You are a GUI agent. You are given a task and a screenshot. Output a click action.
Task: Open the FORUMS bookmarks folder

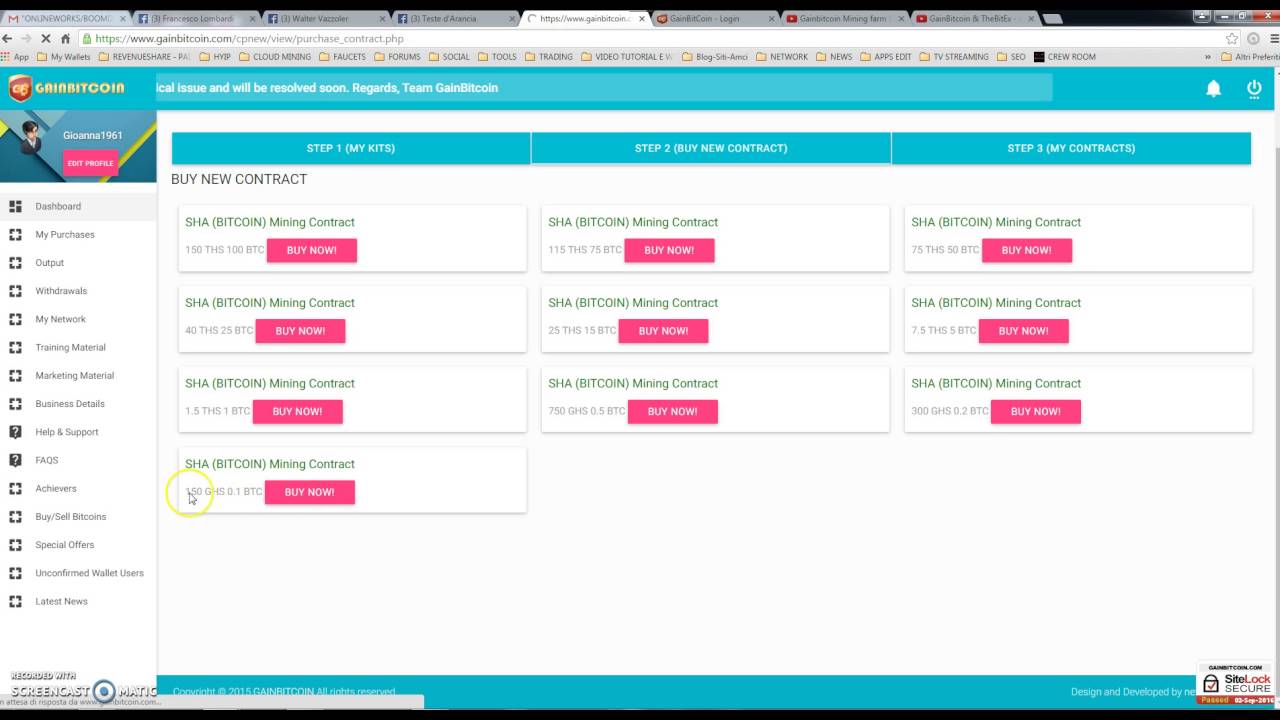(x=397, y=57)
